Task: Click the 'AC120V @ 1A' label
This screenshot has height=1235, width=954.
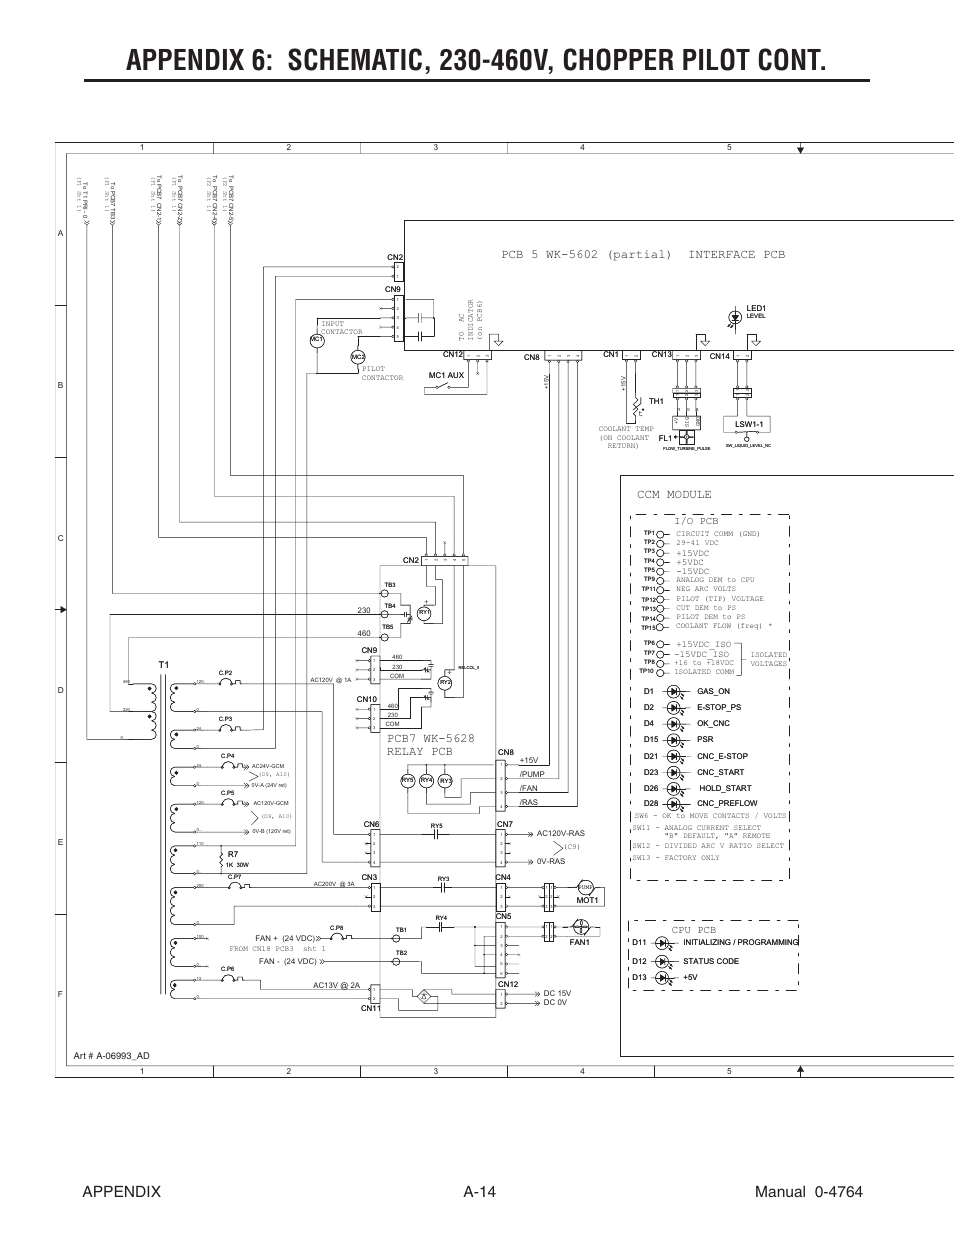Action: tap(331, 680)
